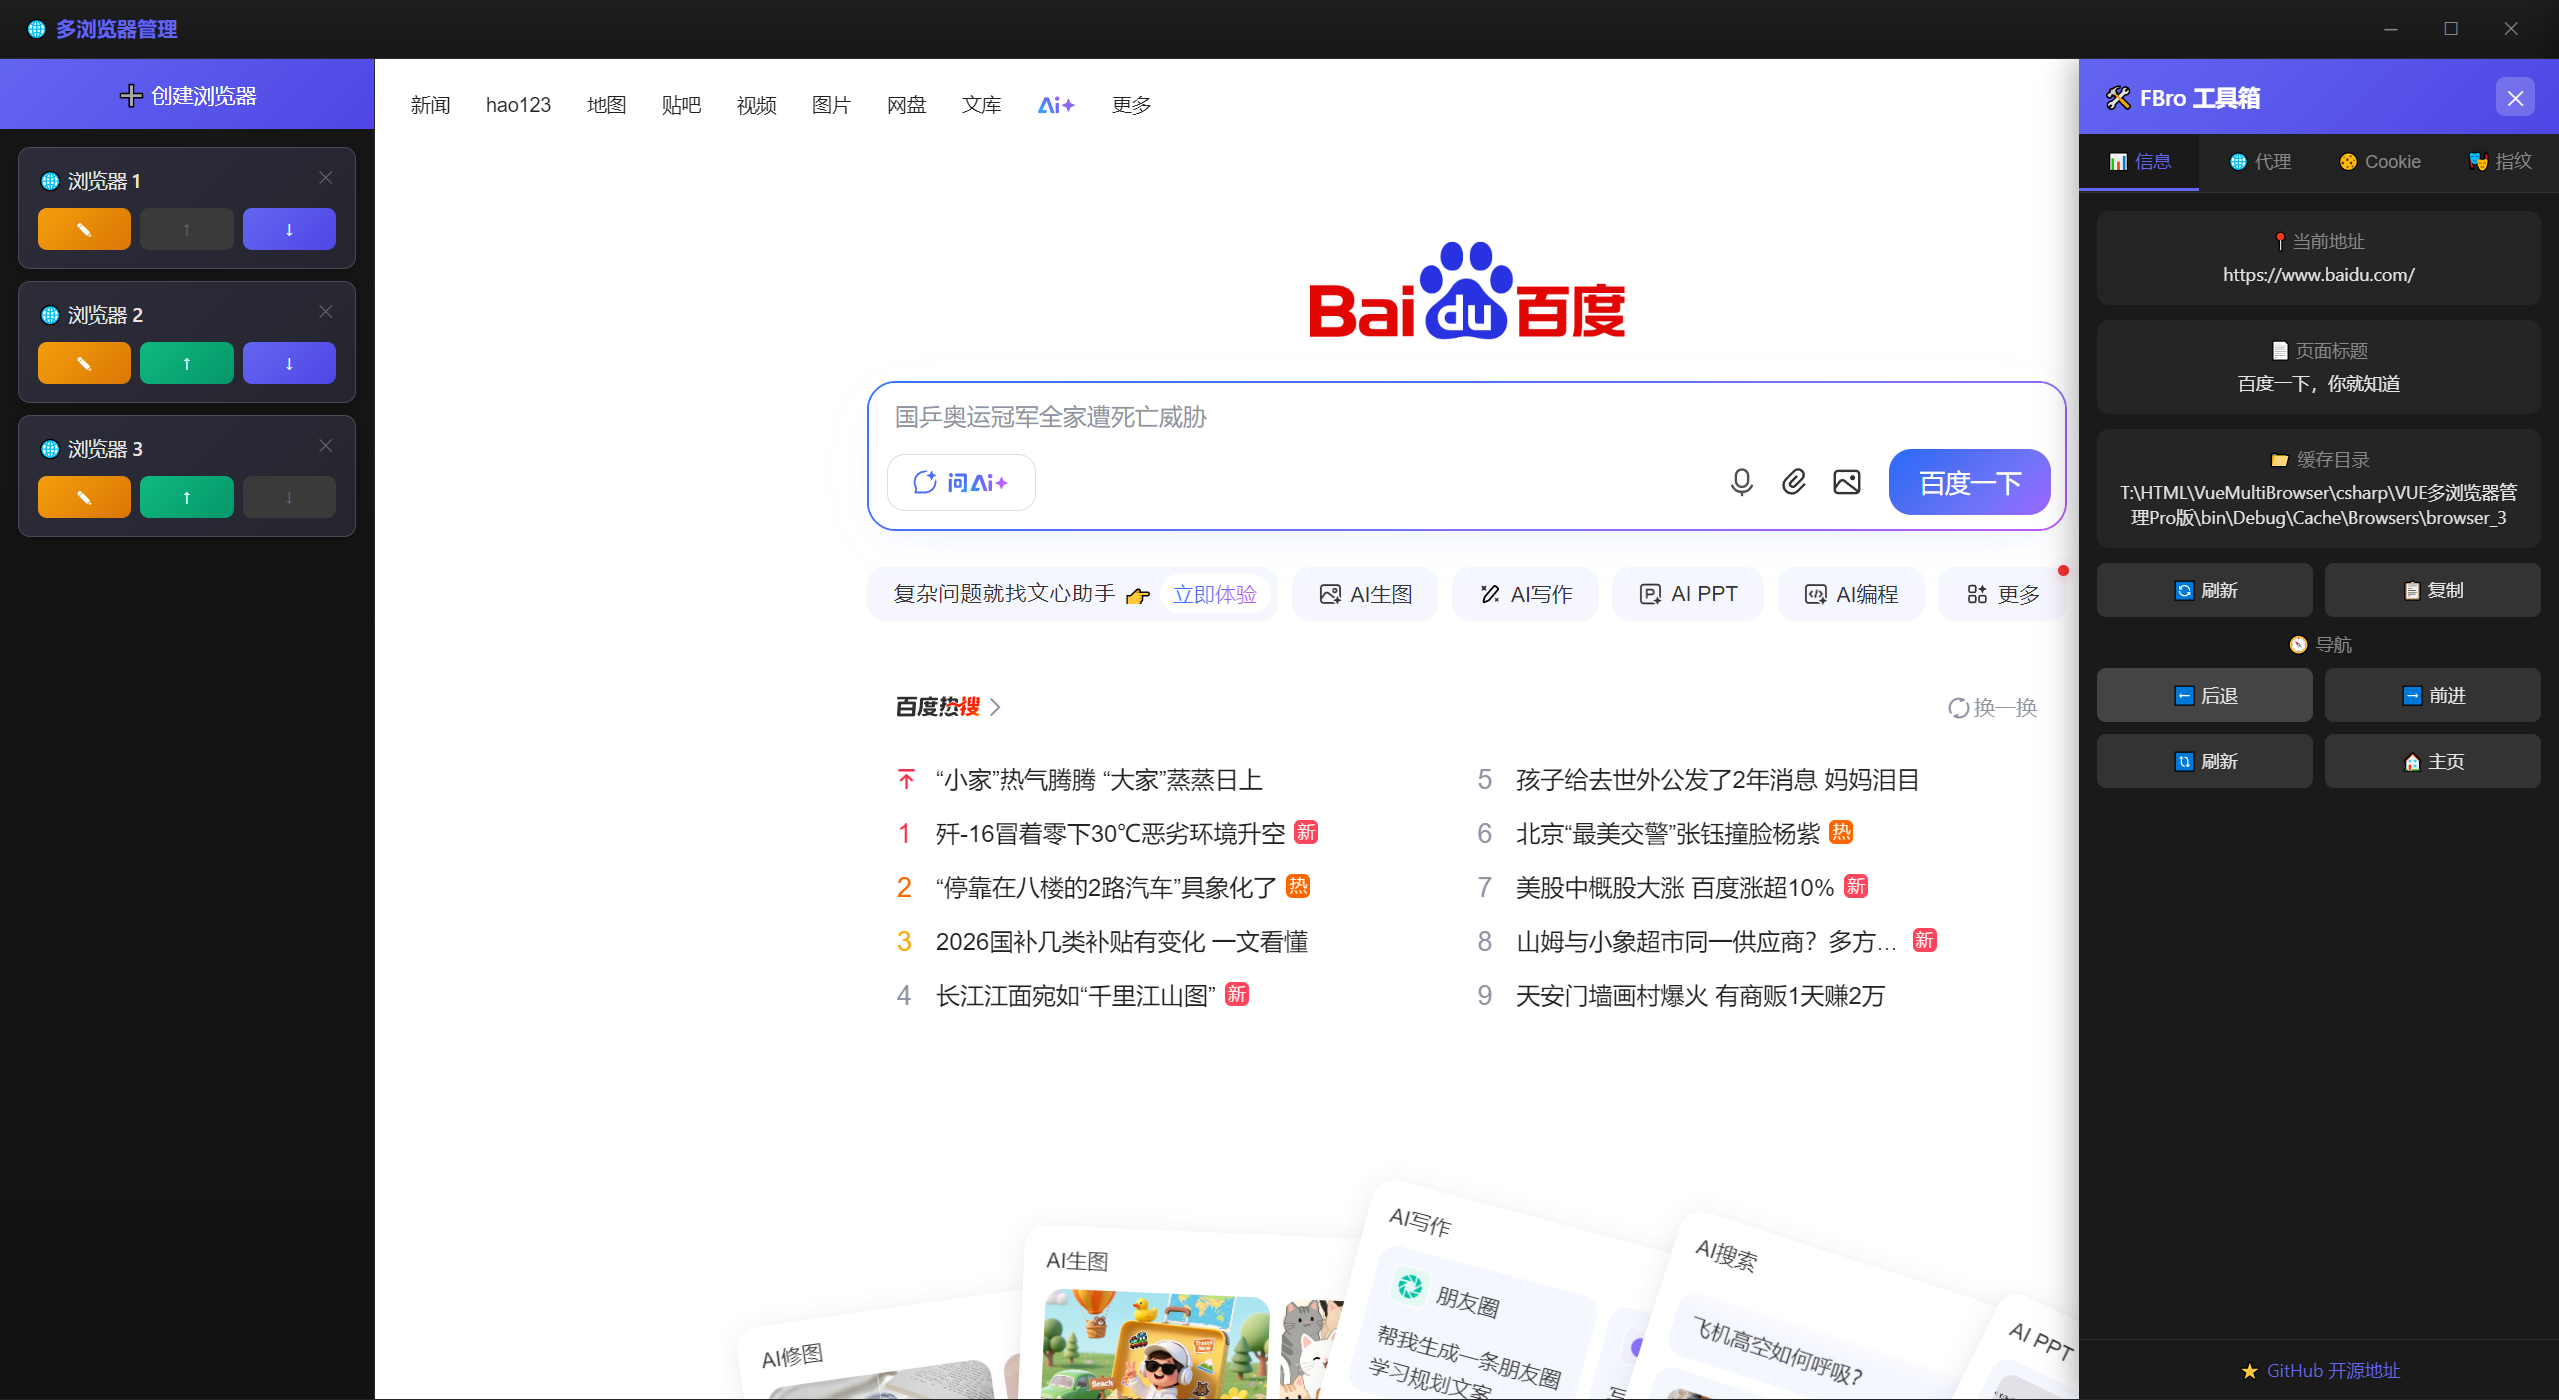Switch to the Cookie tab
The width and height of the screenshot is (2559, 1400).
pos(2380,161)
